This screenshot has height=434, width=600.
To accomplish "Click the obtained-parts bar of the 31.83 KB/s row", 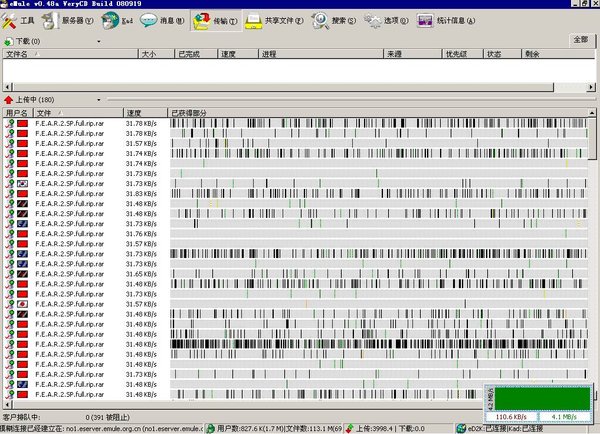I will coord(379,194).
